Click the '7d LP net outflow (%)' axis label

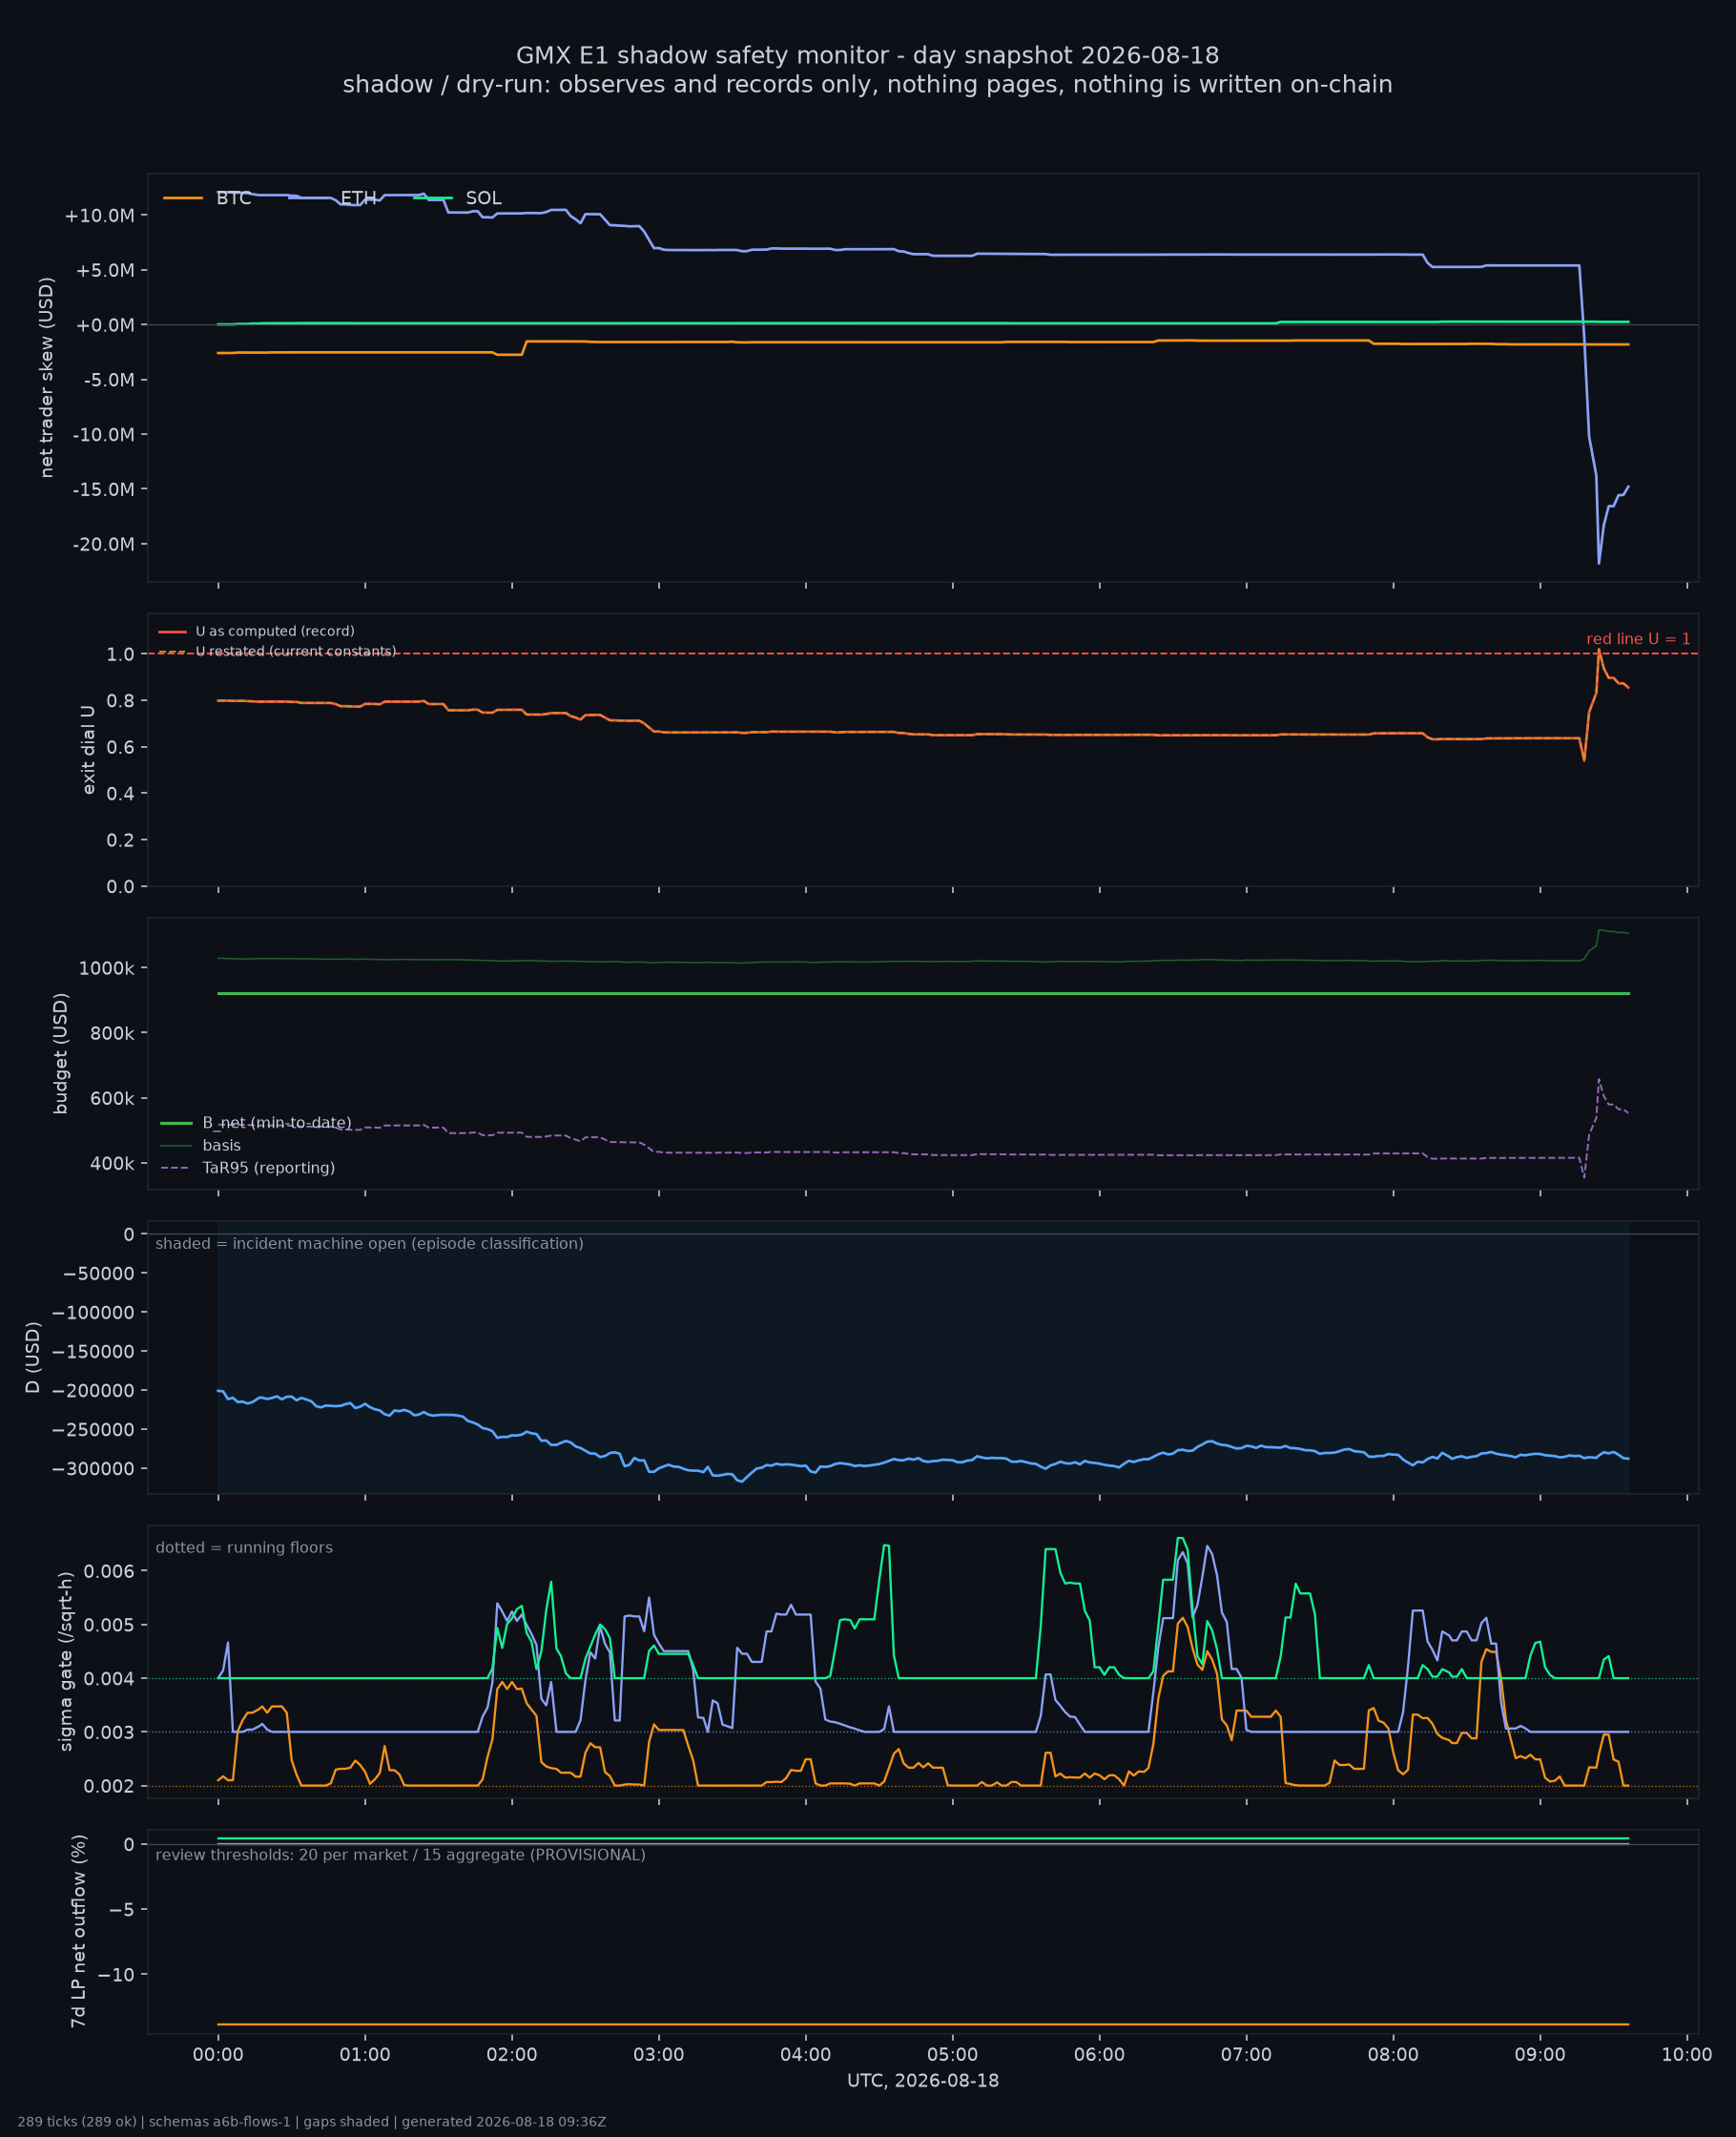79,1931
